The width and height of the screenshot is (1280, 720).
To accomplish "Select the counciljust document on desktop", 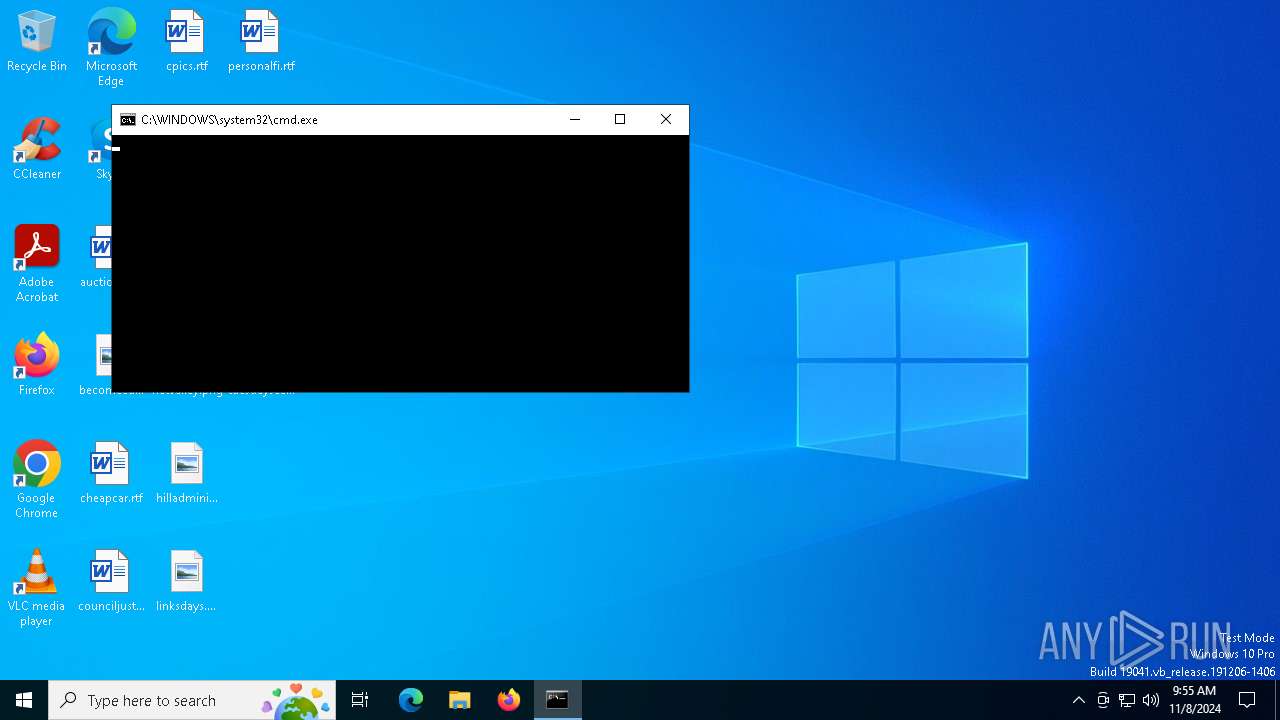I will click(111, 581).
